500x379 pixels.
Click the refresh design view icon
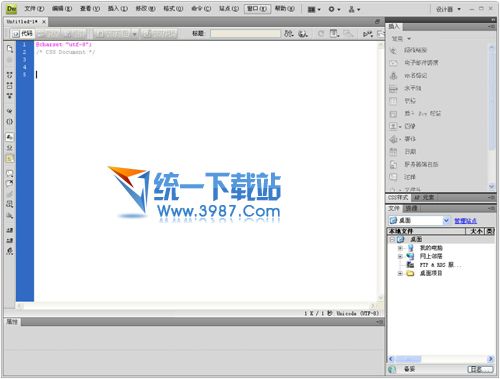coord(321,33)
